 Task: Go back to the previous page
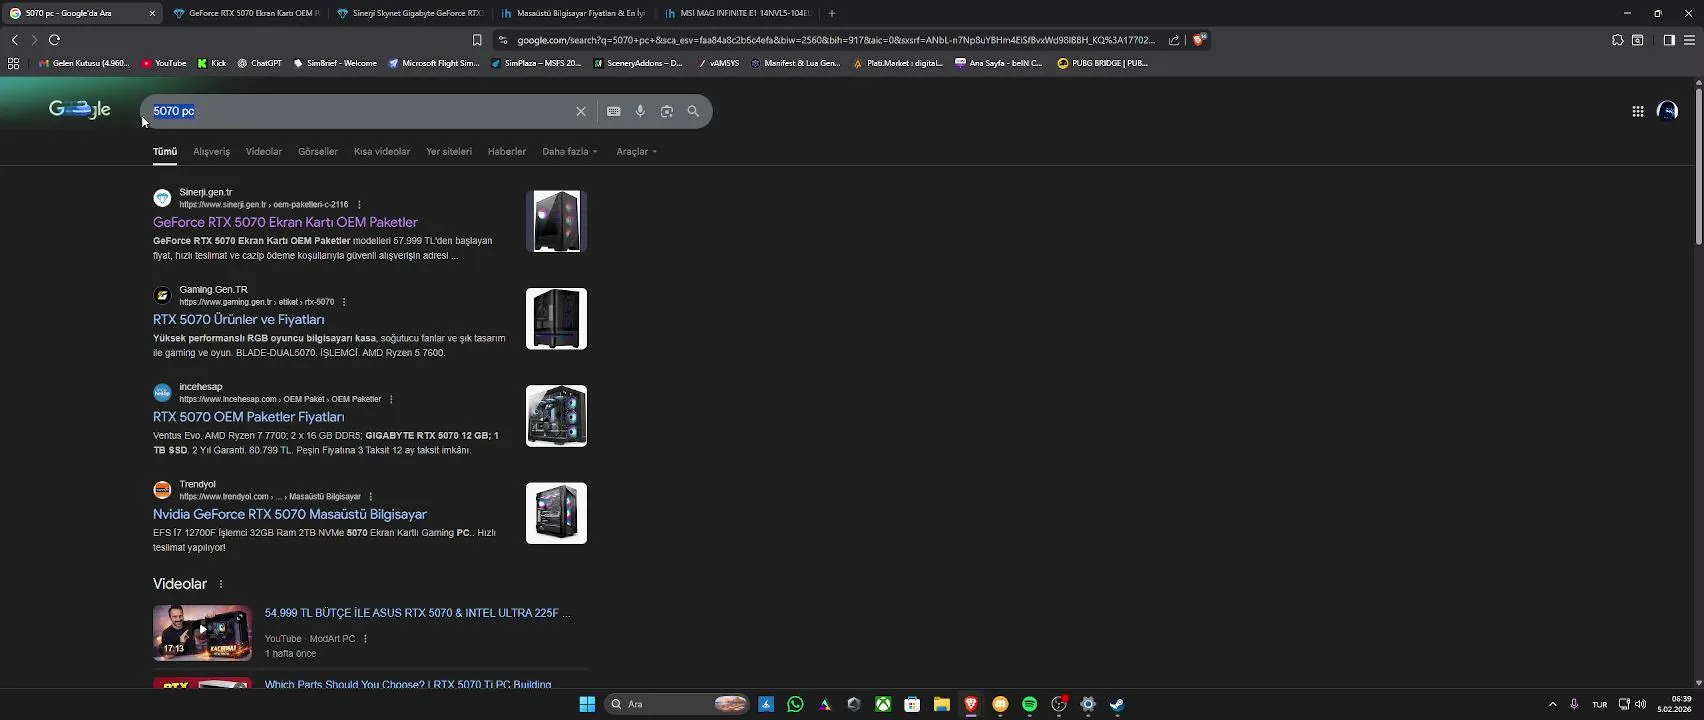tap(14, 40)
